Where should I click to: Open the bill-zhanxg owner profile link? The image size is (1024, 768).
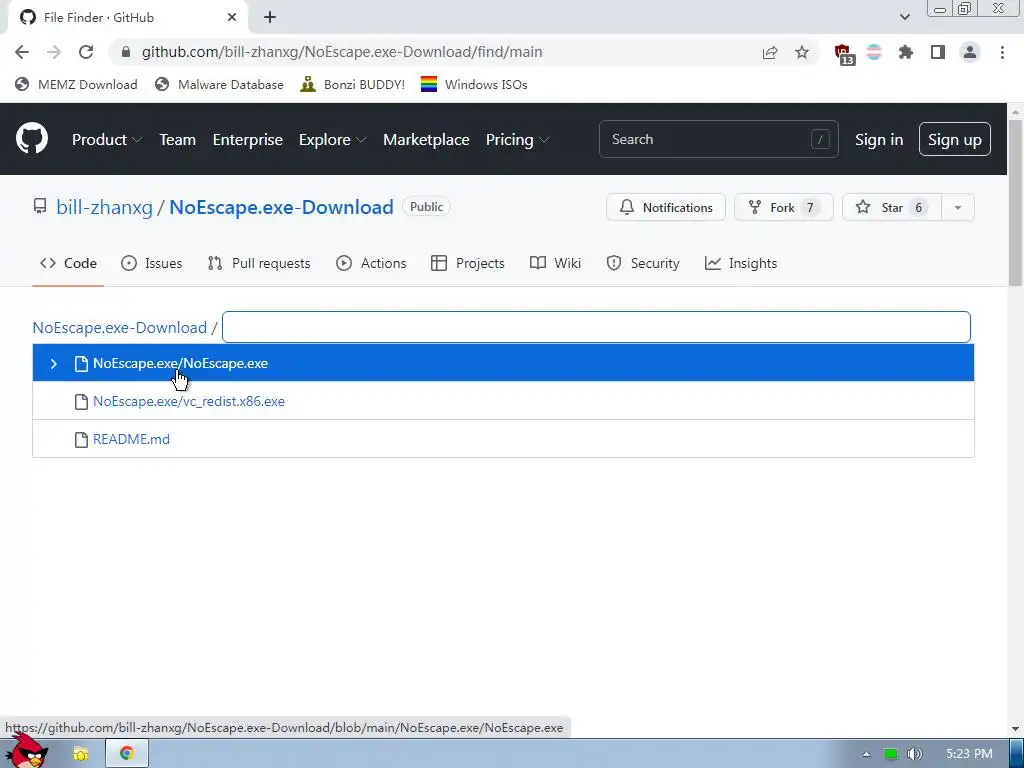coord(104,207)
